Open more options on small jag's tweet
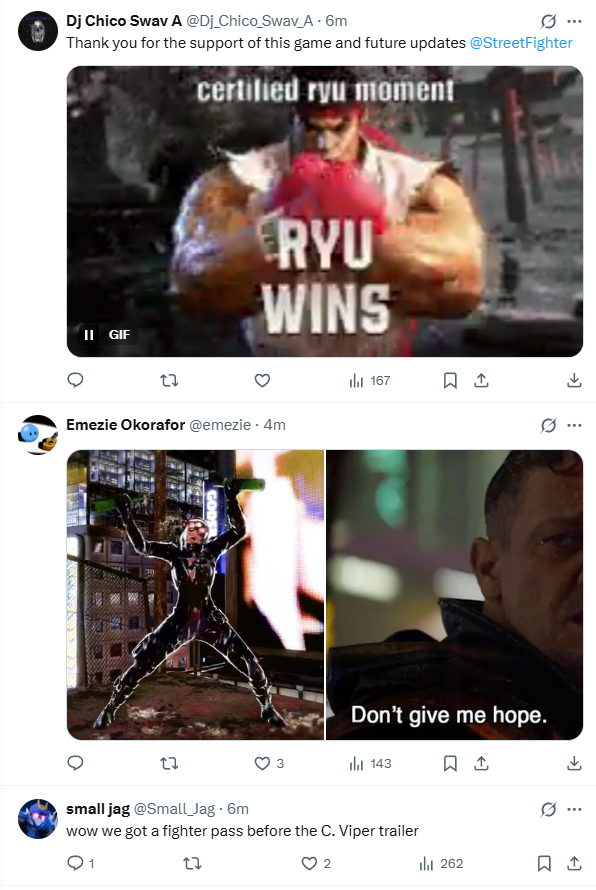Image resolution: width=596 pixels, height=890 pixels. (x=574, y=809)
